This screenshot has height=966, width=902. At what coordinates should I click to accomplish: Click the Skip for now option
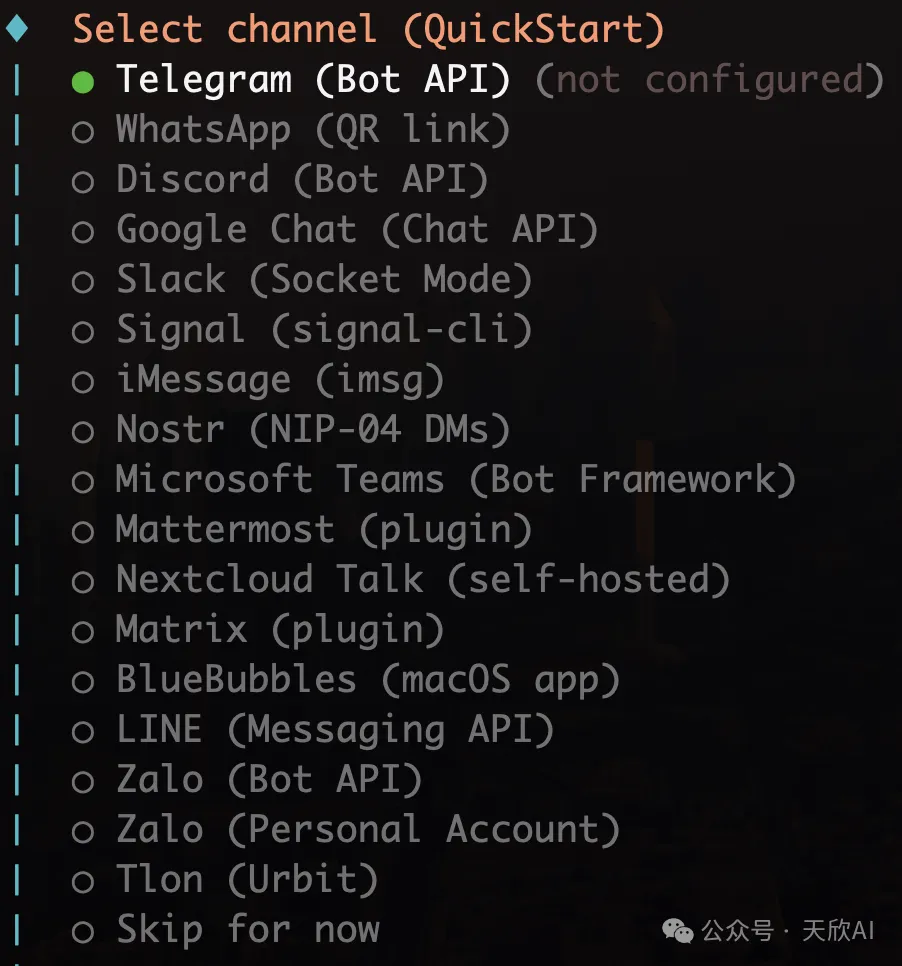(x=247, y=930)
